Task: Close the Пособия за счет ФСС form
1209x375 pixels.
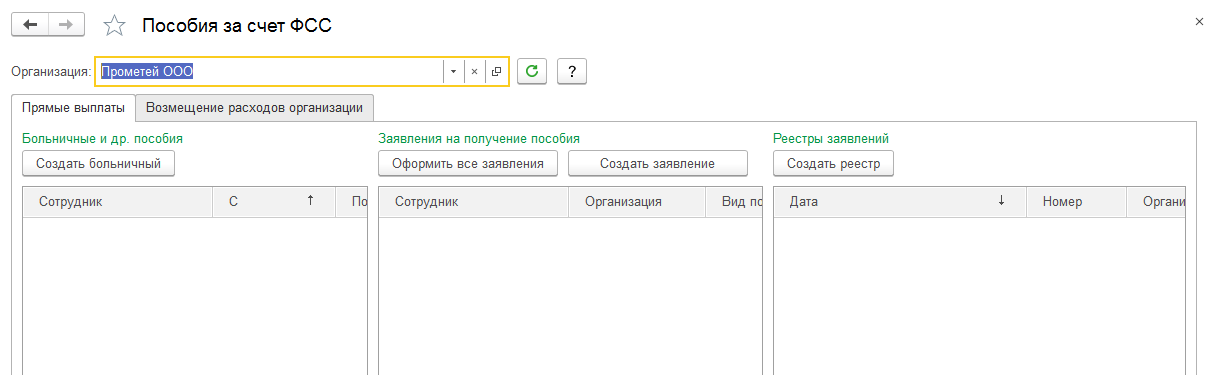Action: point(1198,21)
